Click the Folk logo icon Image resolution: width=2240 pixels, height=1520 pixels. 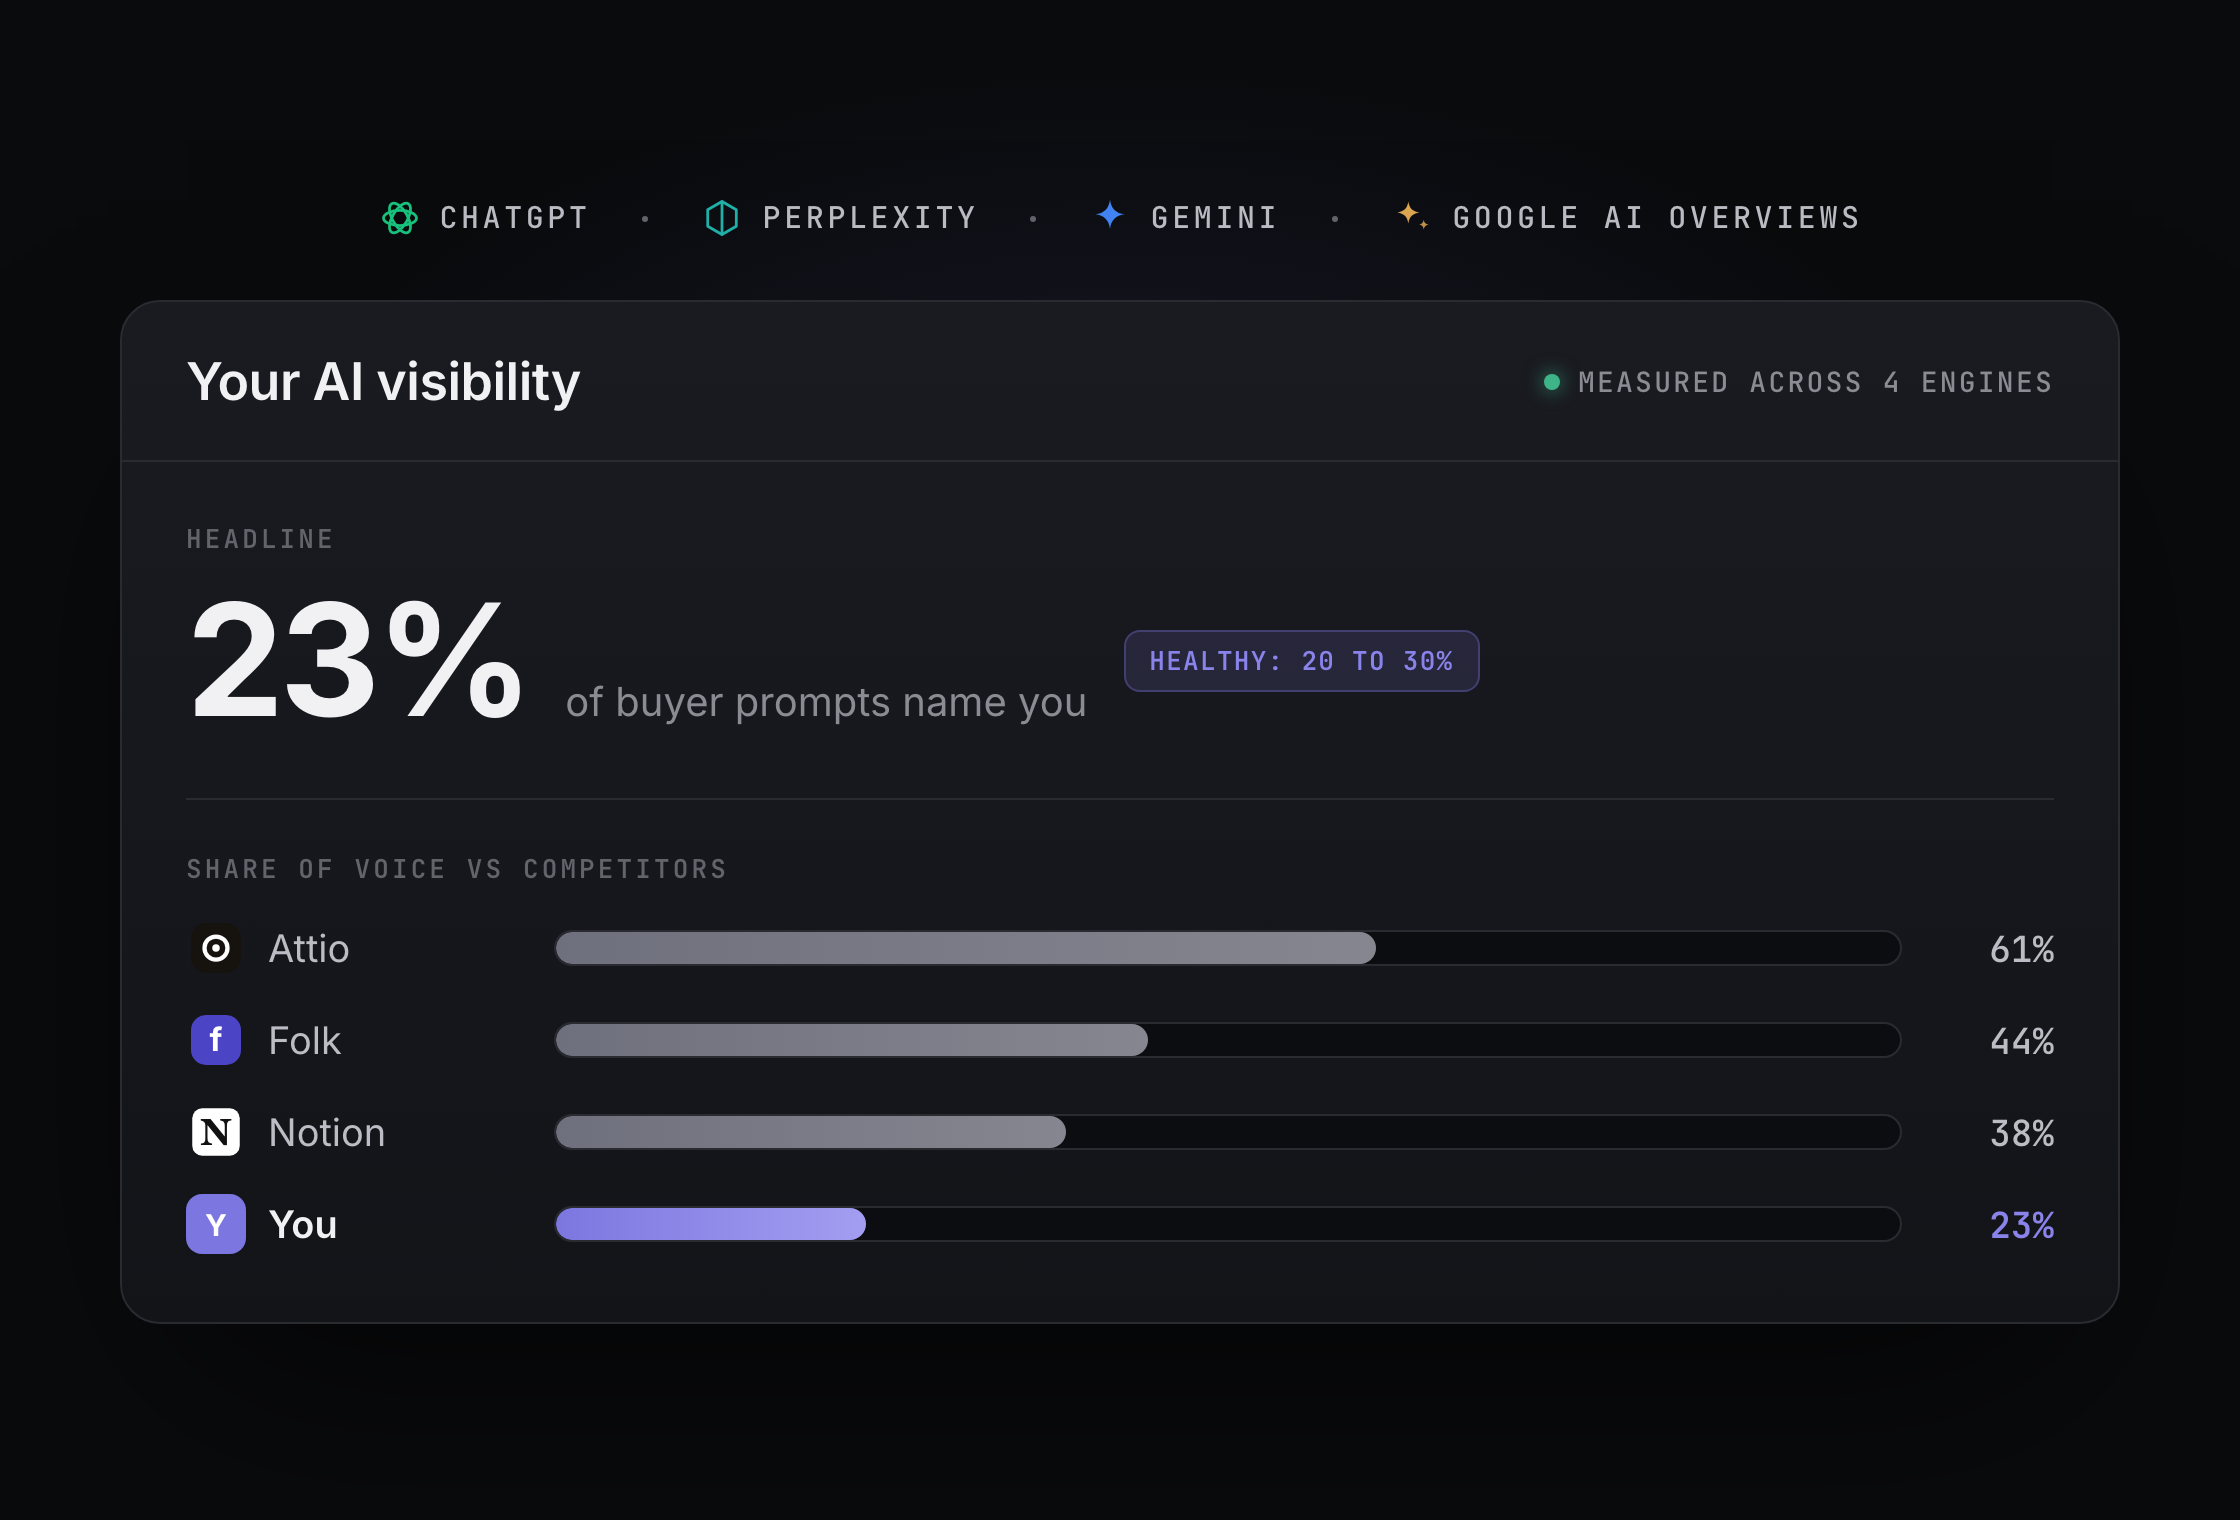pos(216,1040)
